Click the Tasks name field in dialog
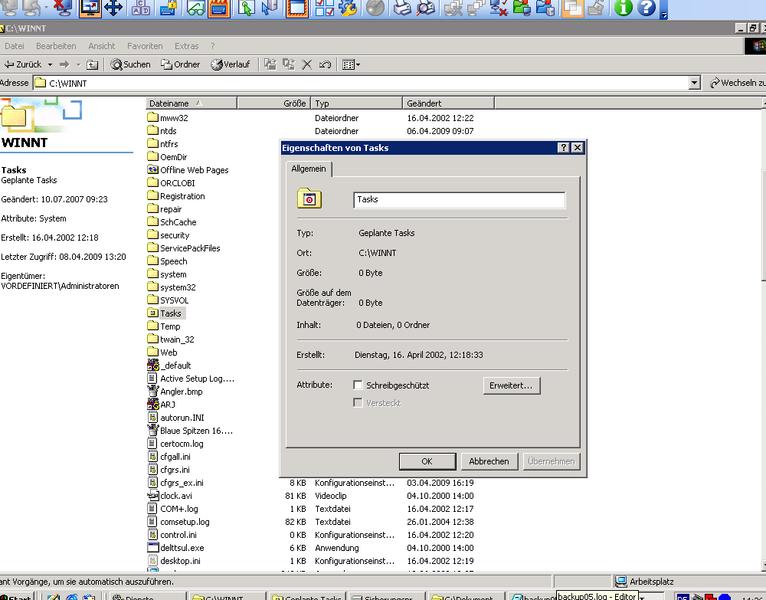 [x=459, y=200]
